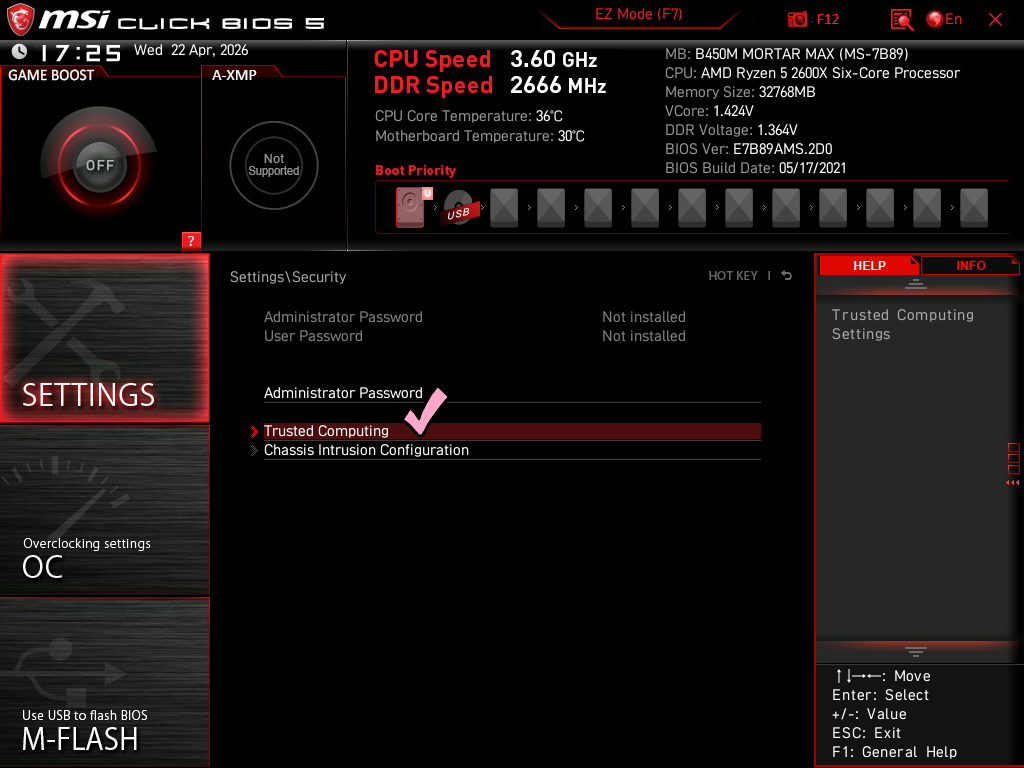Change language via globe En icon

coord(944,20)
